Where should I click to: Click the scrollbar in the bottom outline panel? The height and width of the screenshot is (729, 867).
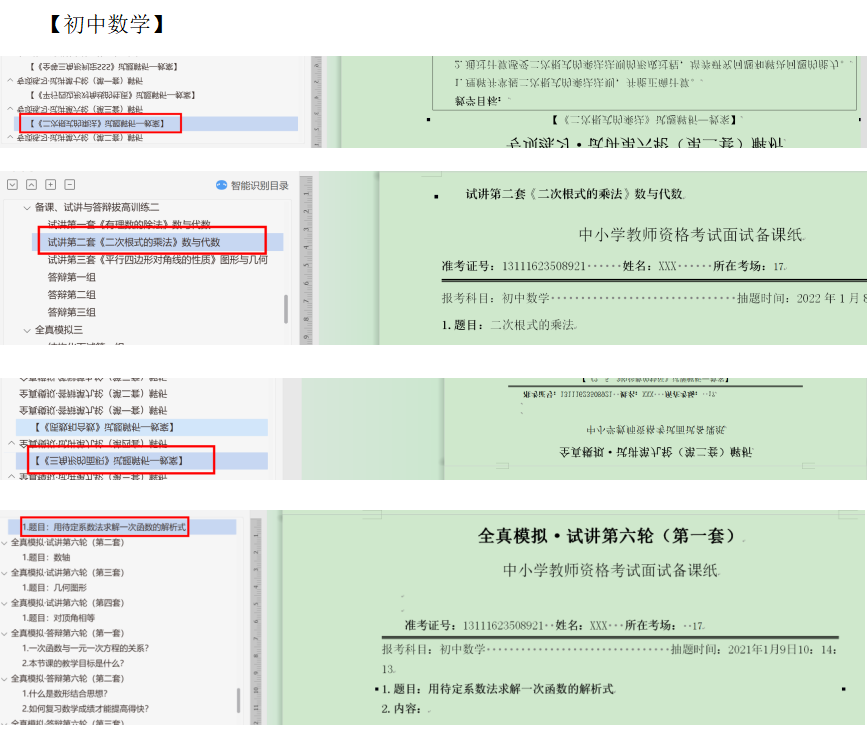[238, 699]
